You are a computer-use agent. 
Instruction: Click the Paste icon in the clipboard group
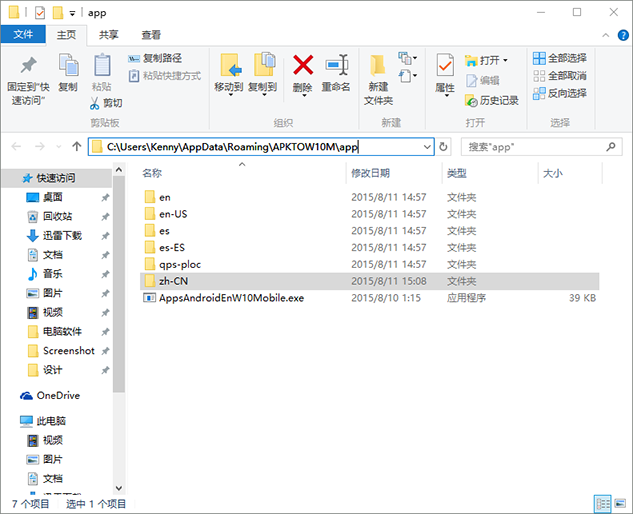(x=102, y=73)
